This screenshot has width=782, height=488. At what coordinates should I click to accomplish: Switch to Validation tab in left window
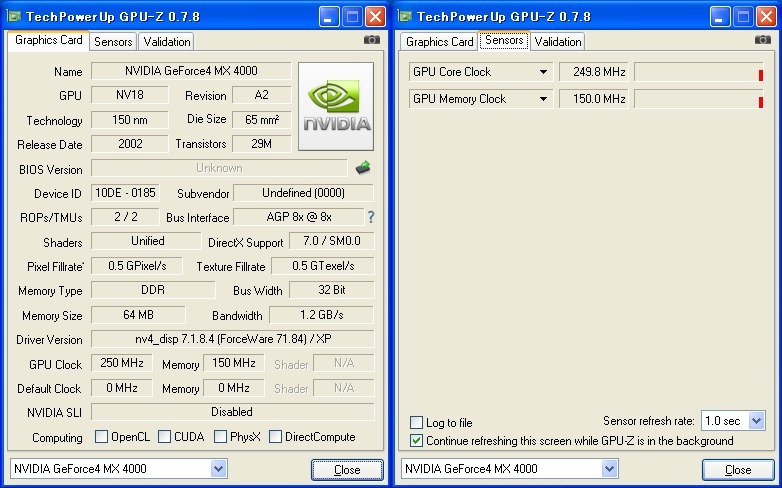(x=167, y=42)
